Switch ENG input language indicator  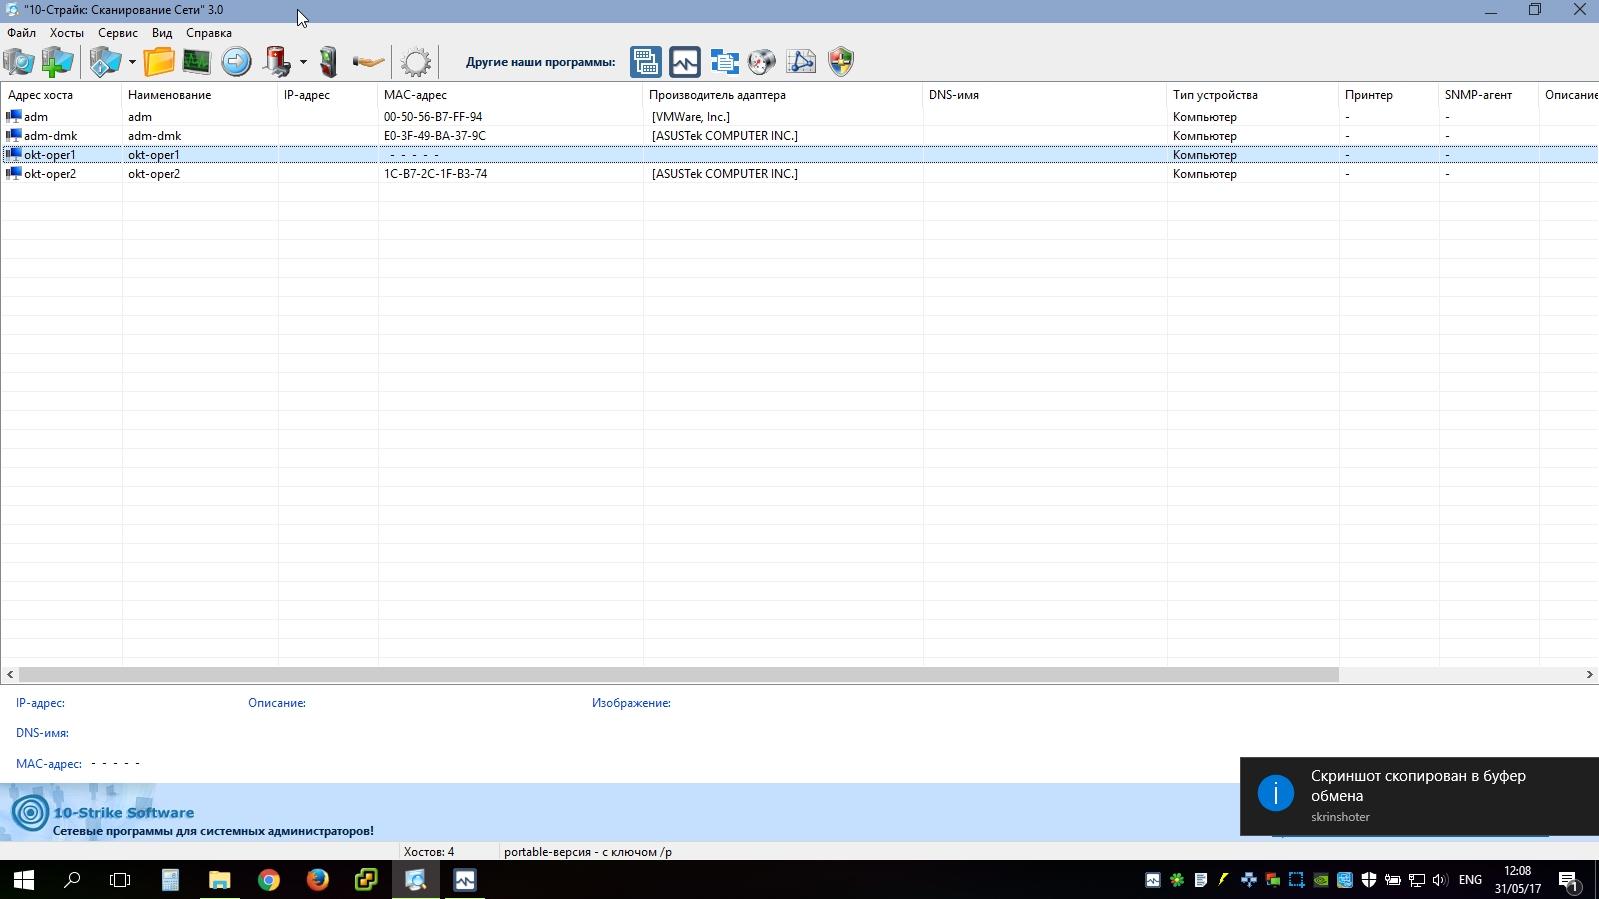click(x=1470, y=880)
